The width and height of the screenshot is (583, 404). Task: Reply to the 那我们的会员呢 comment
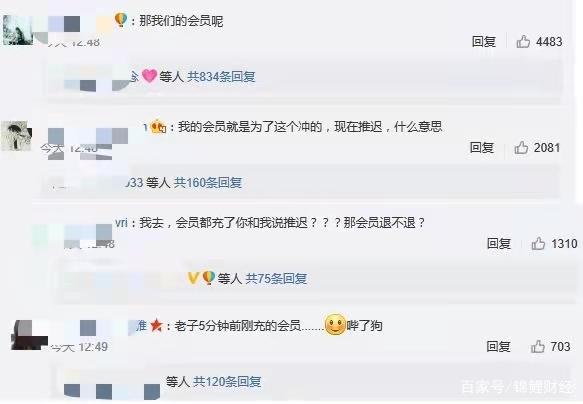484,41
